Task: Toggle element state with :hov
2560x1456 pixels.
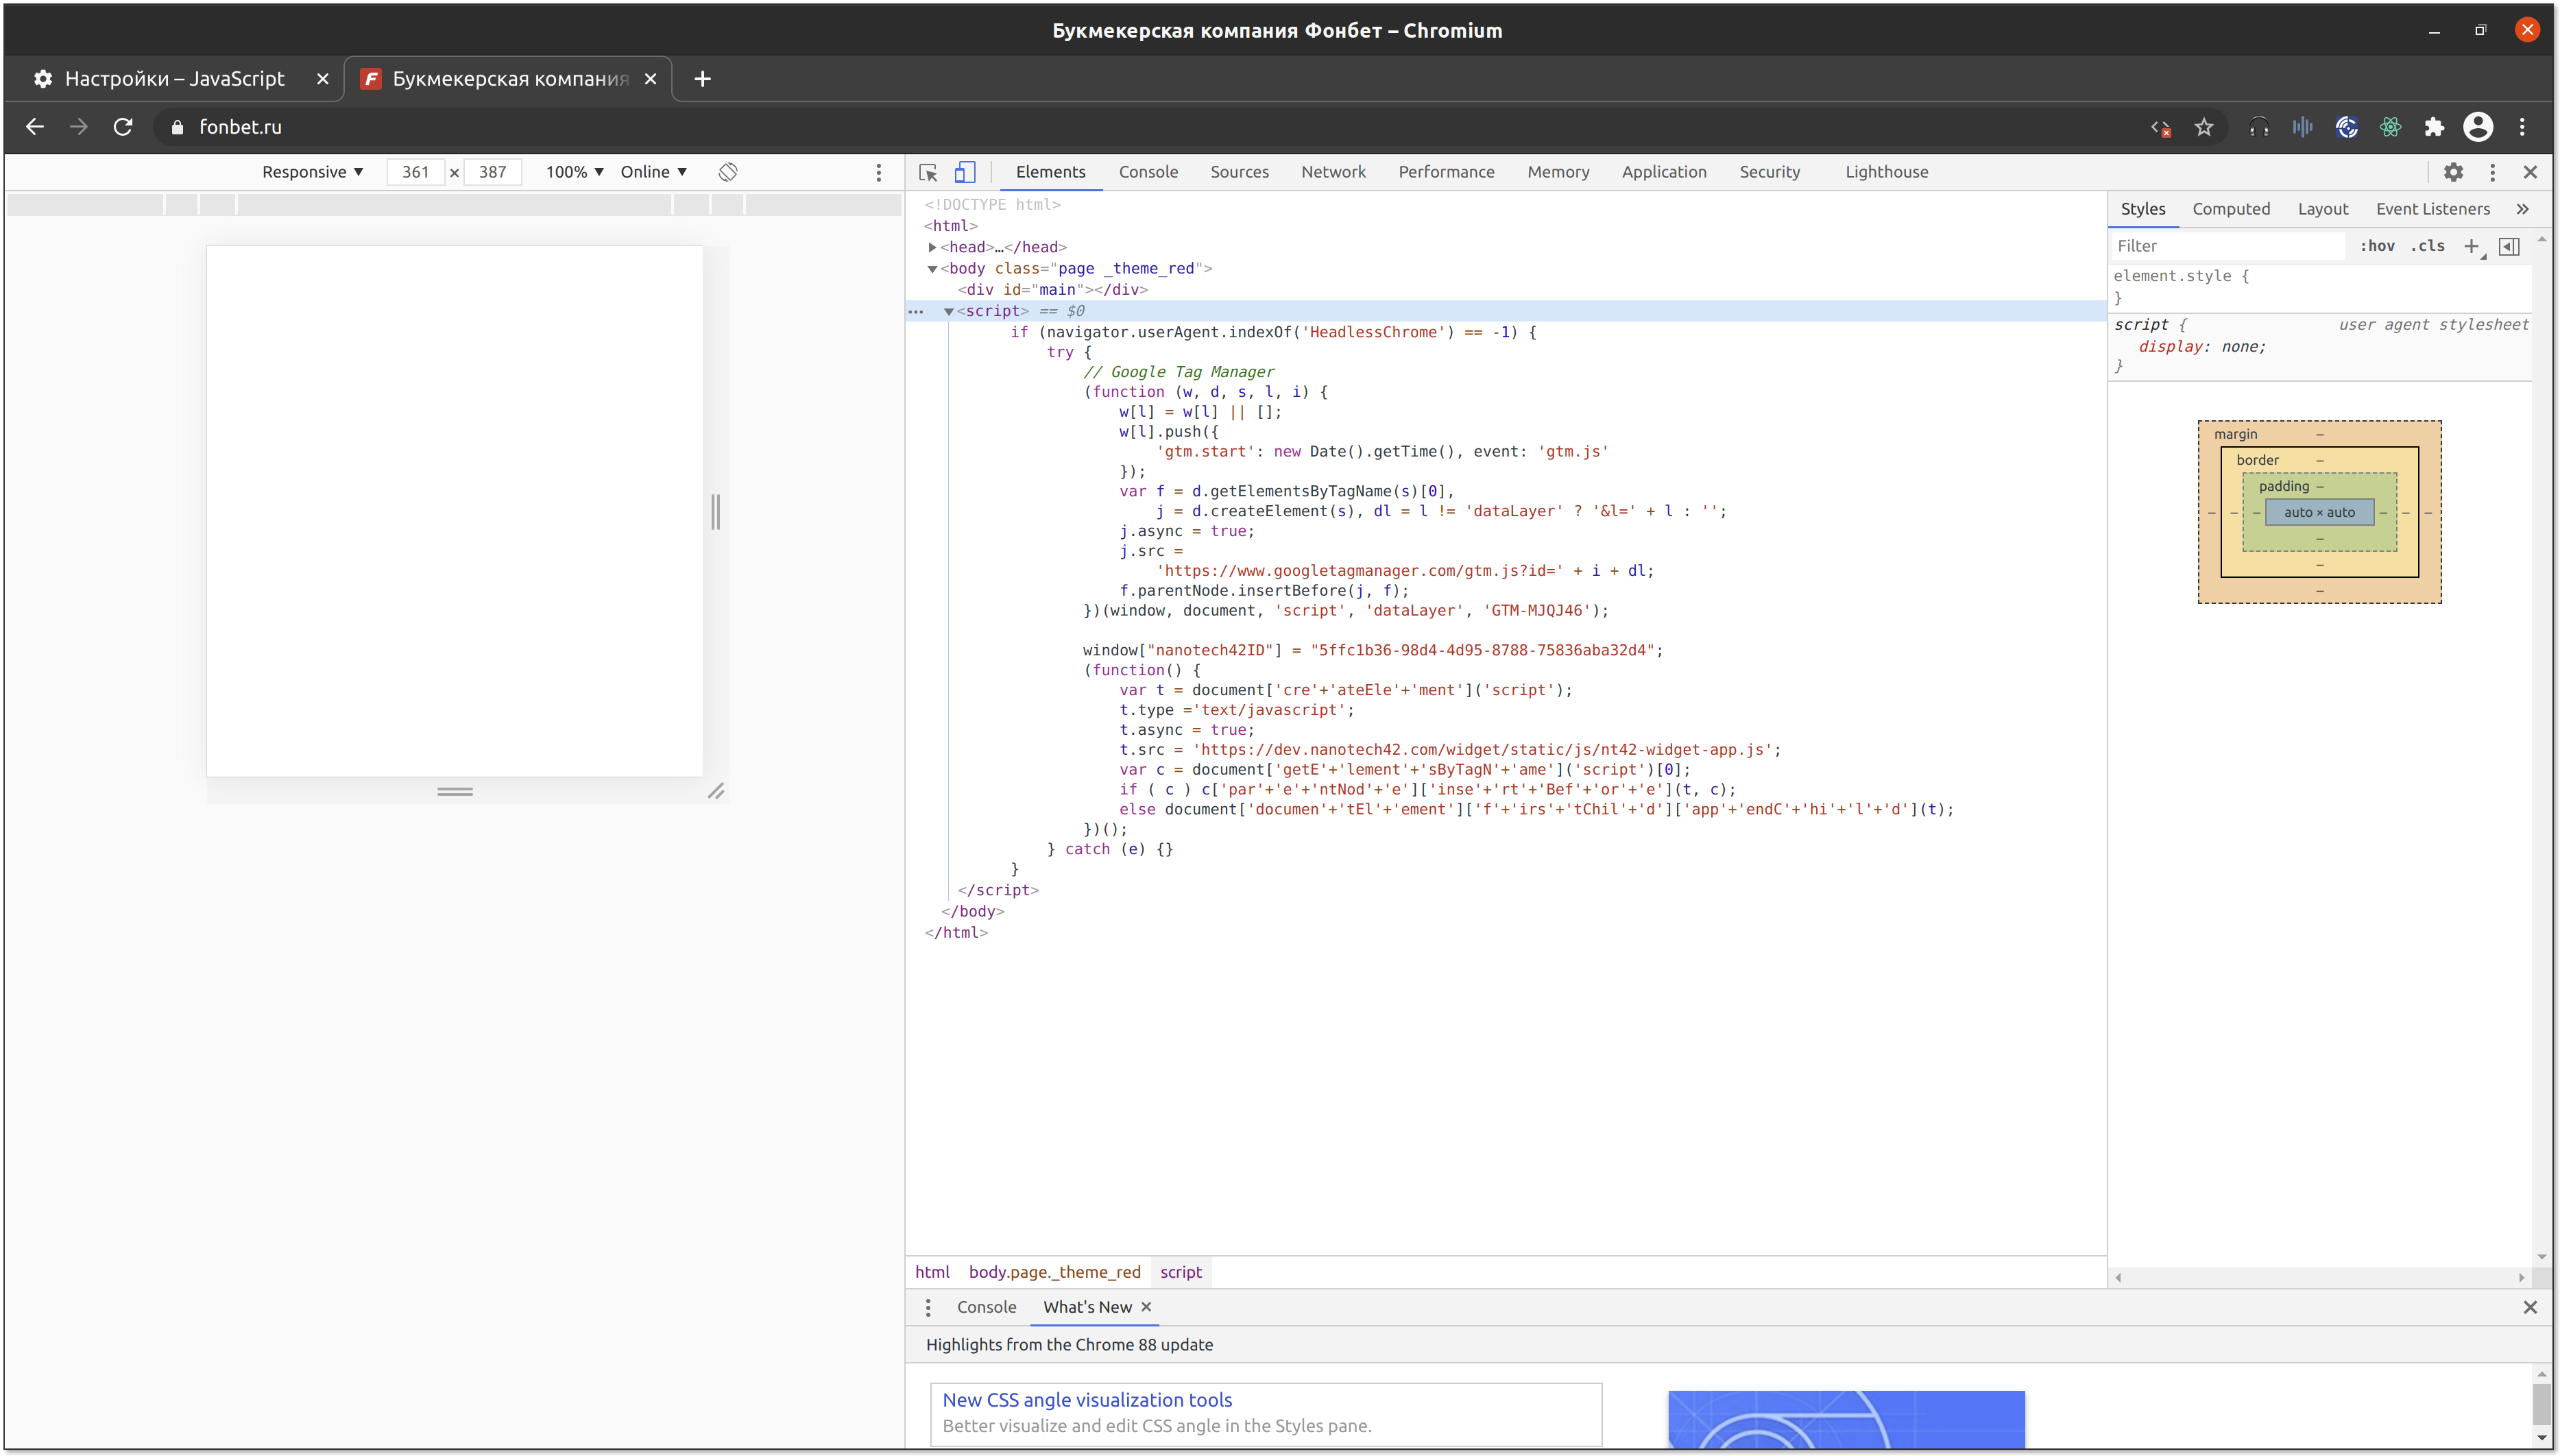Action: click(2377, 246)
